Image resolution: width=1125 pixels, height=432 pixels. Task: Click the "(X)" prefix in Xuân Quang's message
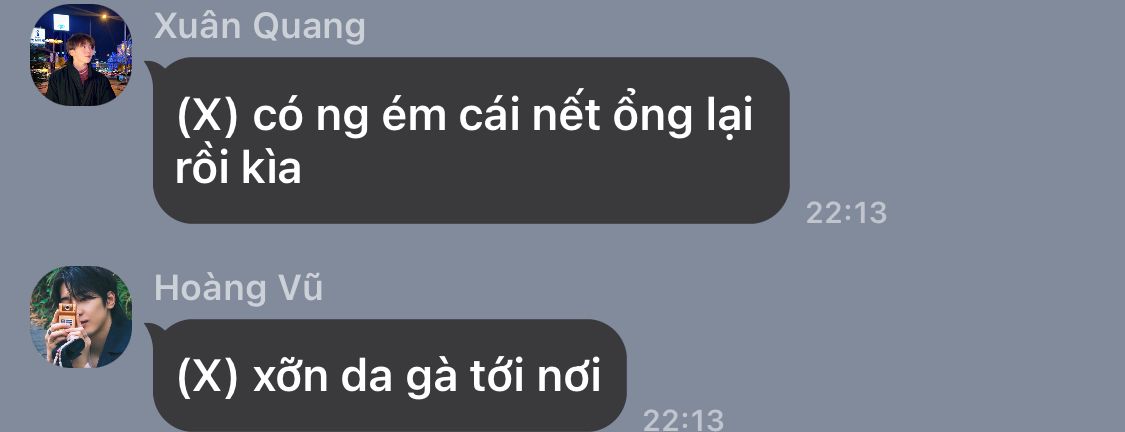tap(207, 118)
